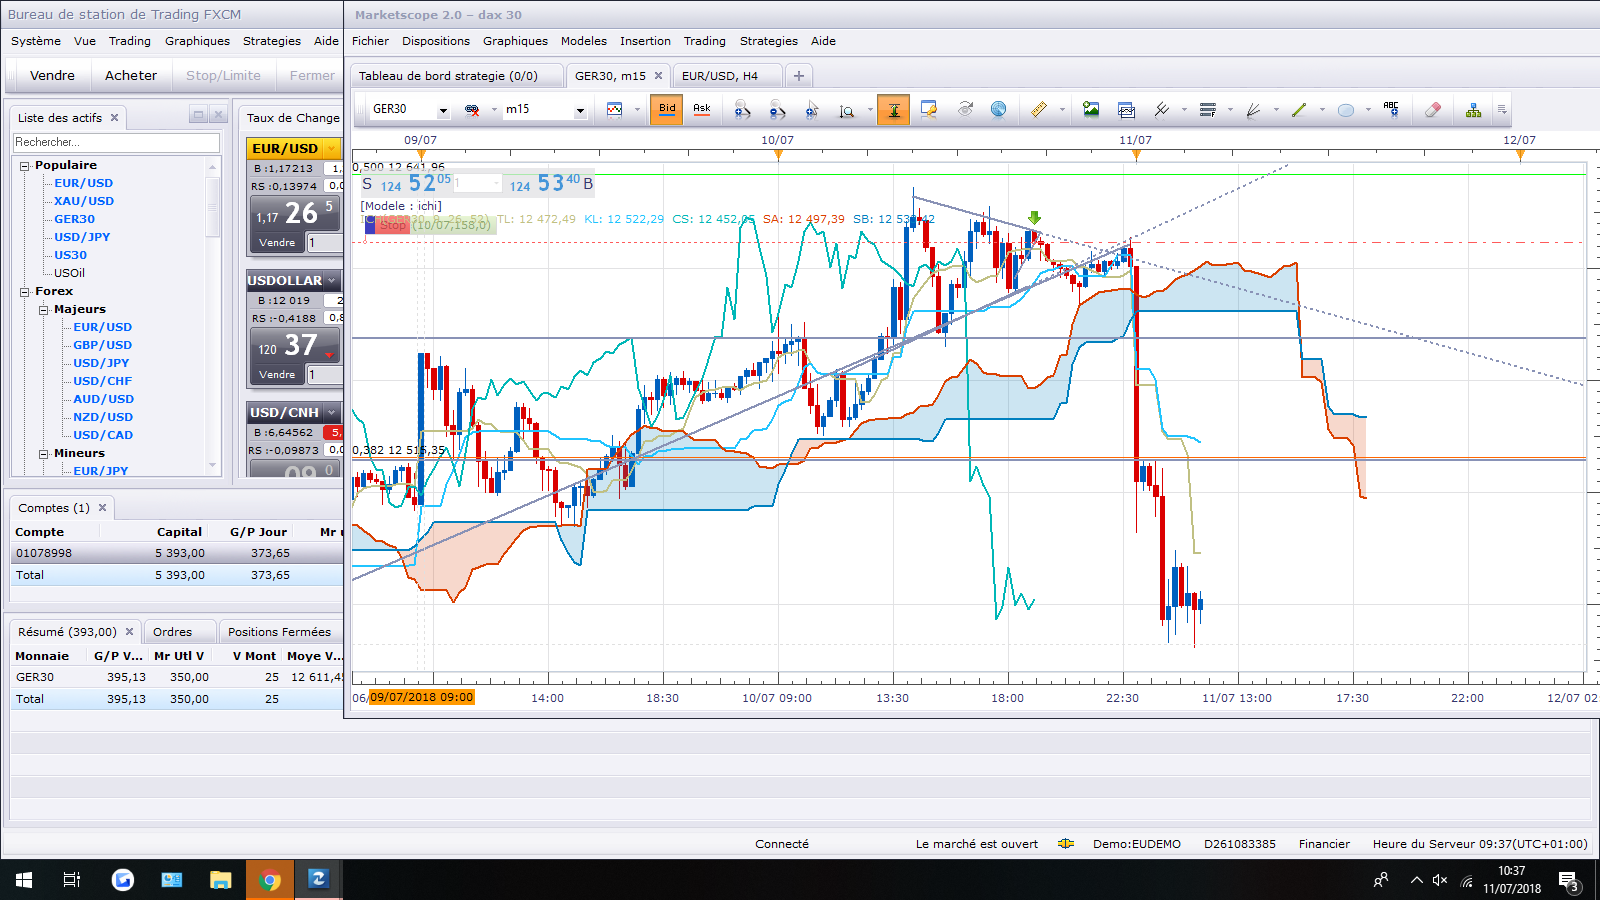Screen dimensions: 1600x900
Task: Open Windows Start menu
Action: click(24, 880)
